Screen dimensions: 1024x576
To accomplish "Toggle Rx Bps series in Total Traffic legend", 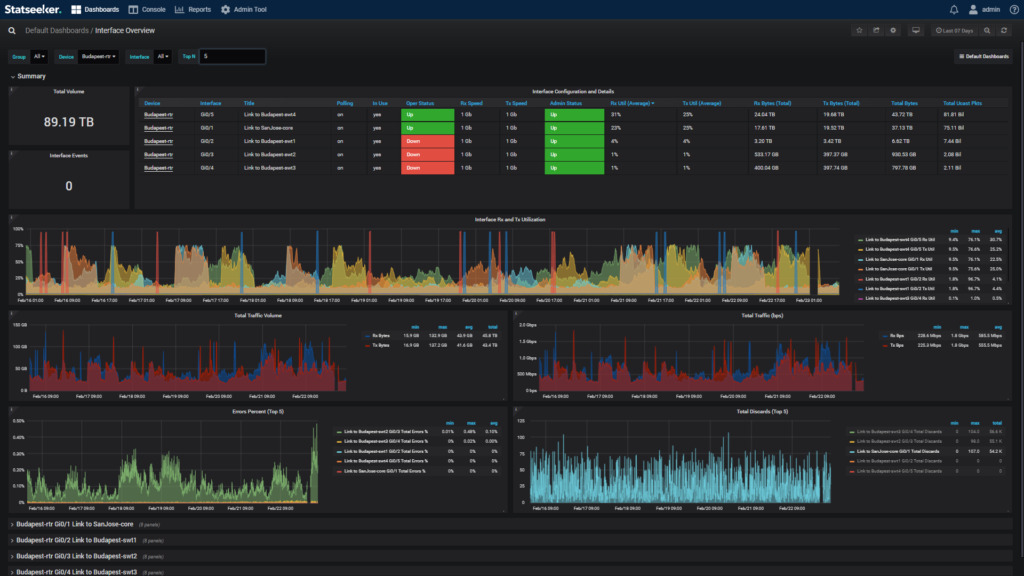I will click(x=897, y=336).
